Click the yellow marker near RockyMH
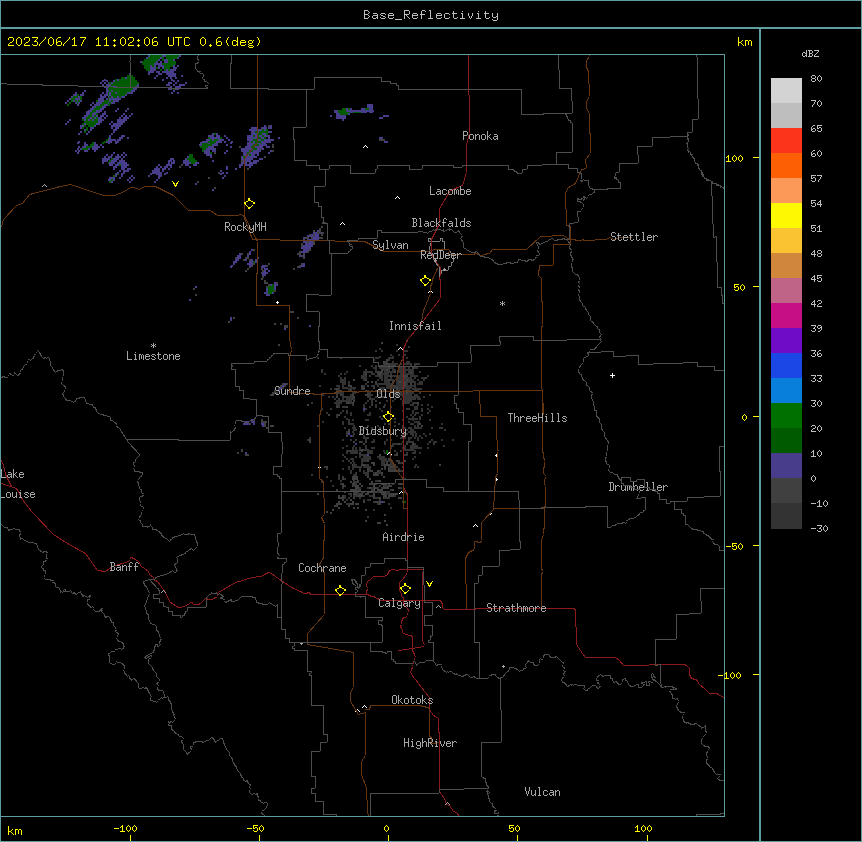Image resolution: width=862 pixels, height=842 pixels. tap(250, 204)
